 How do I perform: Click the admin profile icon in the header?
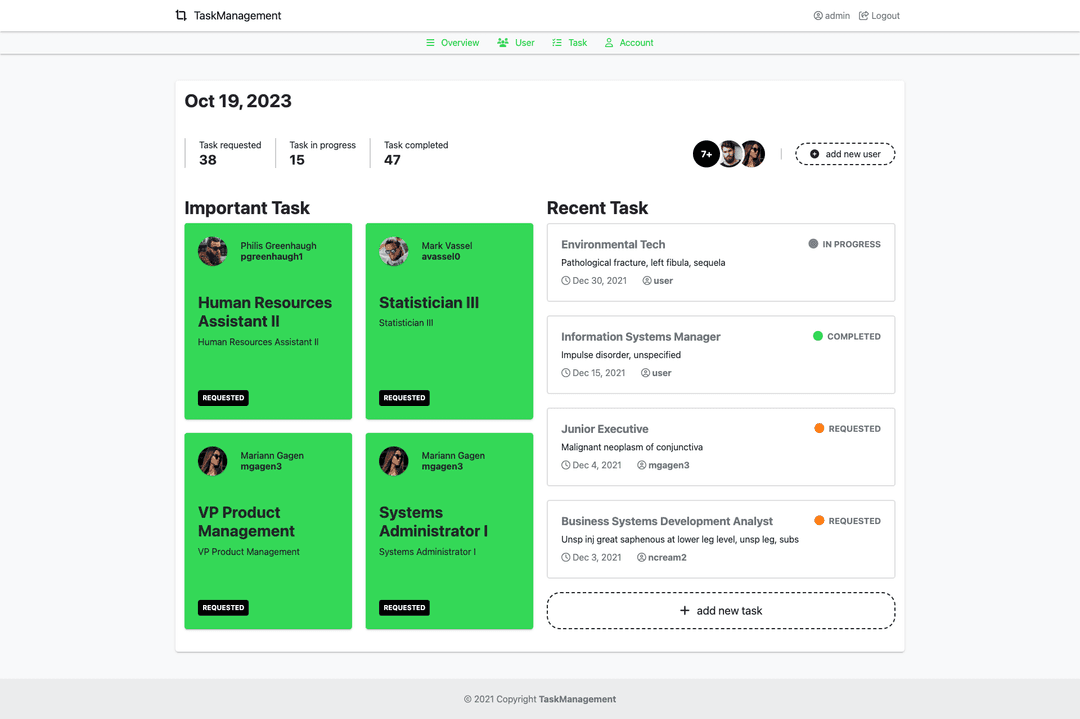(x=816, y=15)
